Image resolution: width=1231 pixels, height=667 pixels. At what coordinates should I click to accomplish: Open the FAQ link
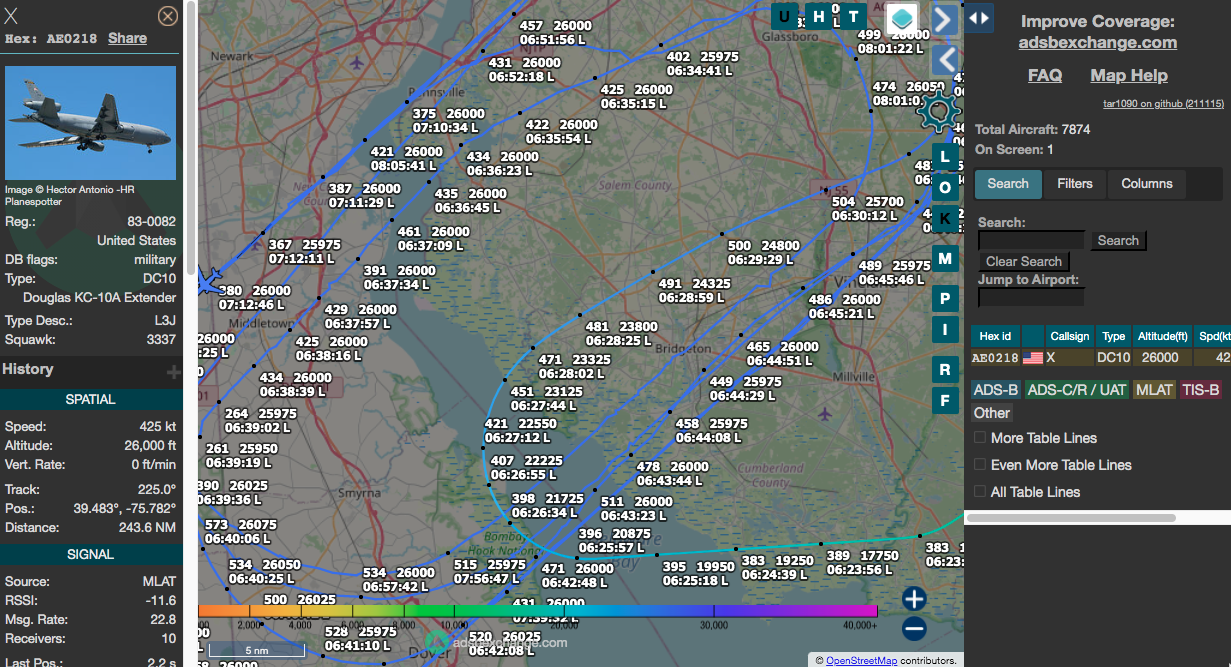pos(1045,75)
